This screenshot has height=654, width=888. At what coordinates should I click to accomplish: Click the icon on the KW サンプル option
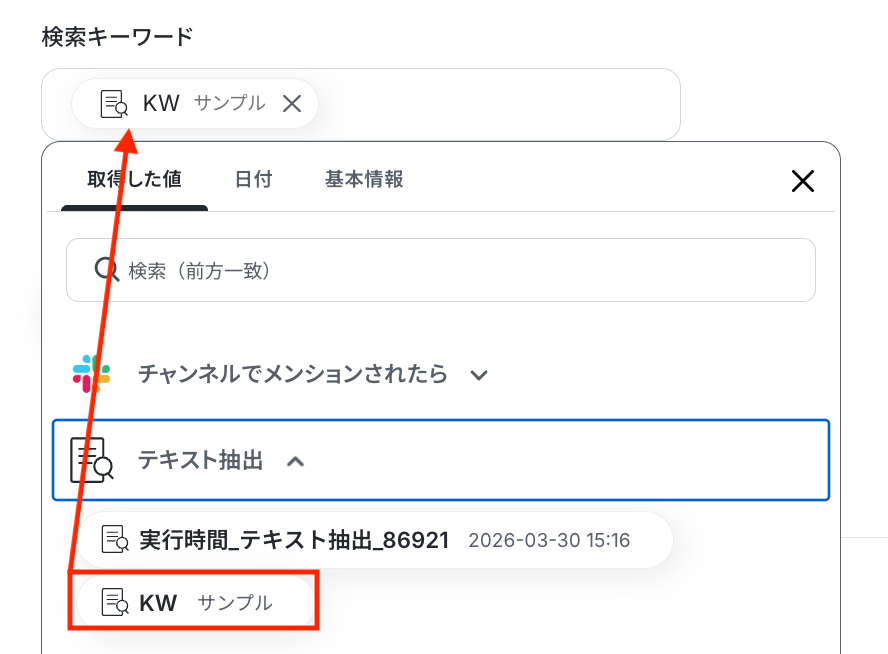pos(115,602)
